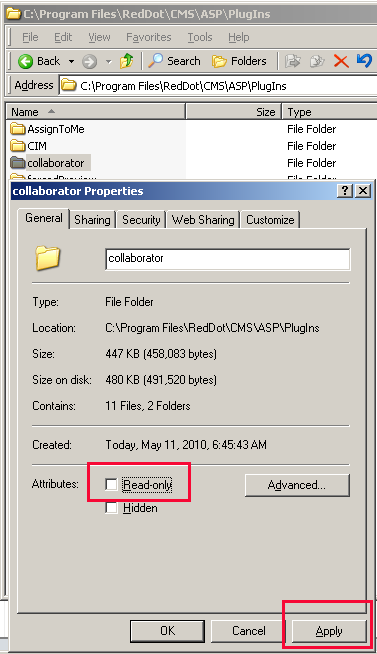Image resolution: width=377 pixels, height=654 pixels.
Task: Click the Apply button
Action: [329, 631]
